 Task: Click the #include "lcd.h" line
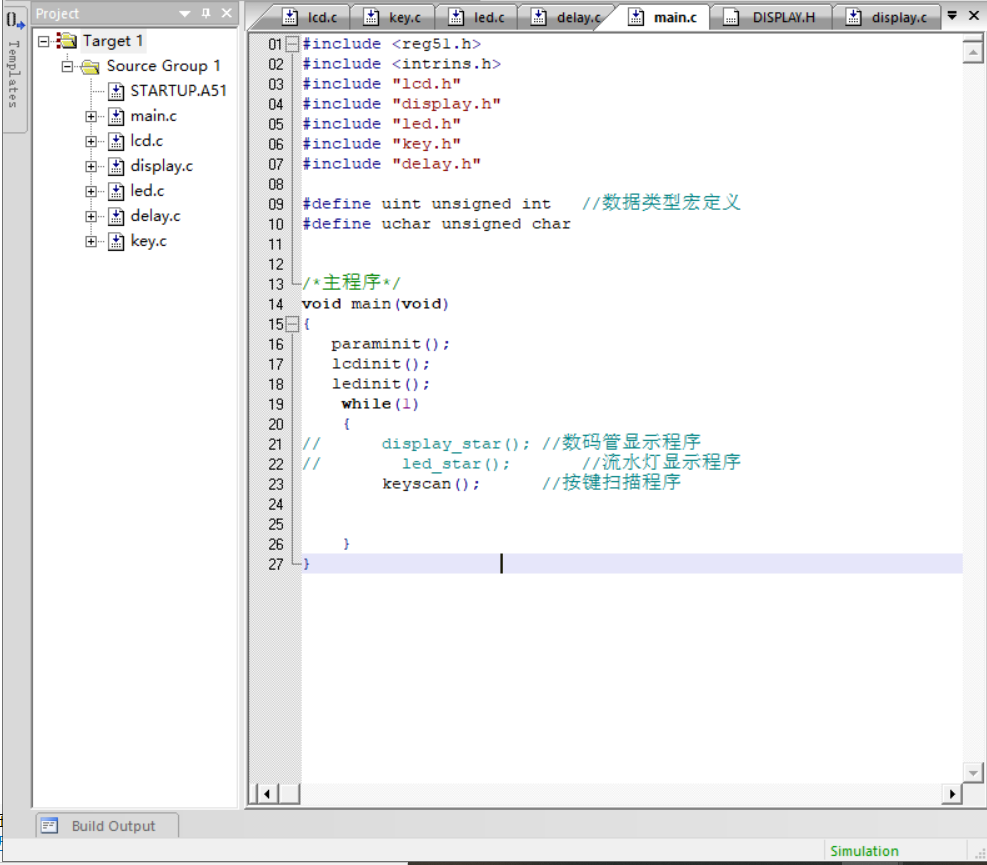click(x=381, y=84)
